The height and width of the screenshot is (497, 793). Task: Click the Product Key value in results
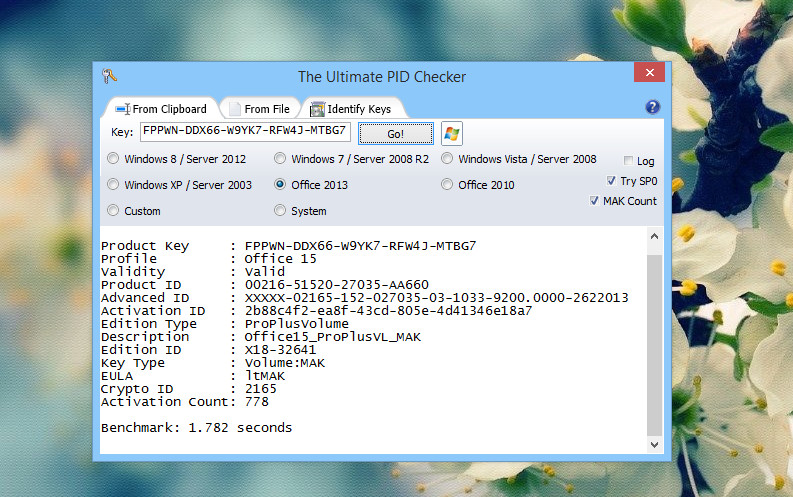[x=361, y=246]
